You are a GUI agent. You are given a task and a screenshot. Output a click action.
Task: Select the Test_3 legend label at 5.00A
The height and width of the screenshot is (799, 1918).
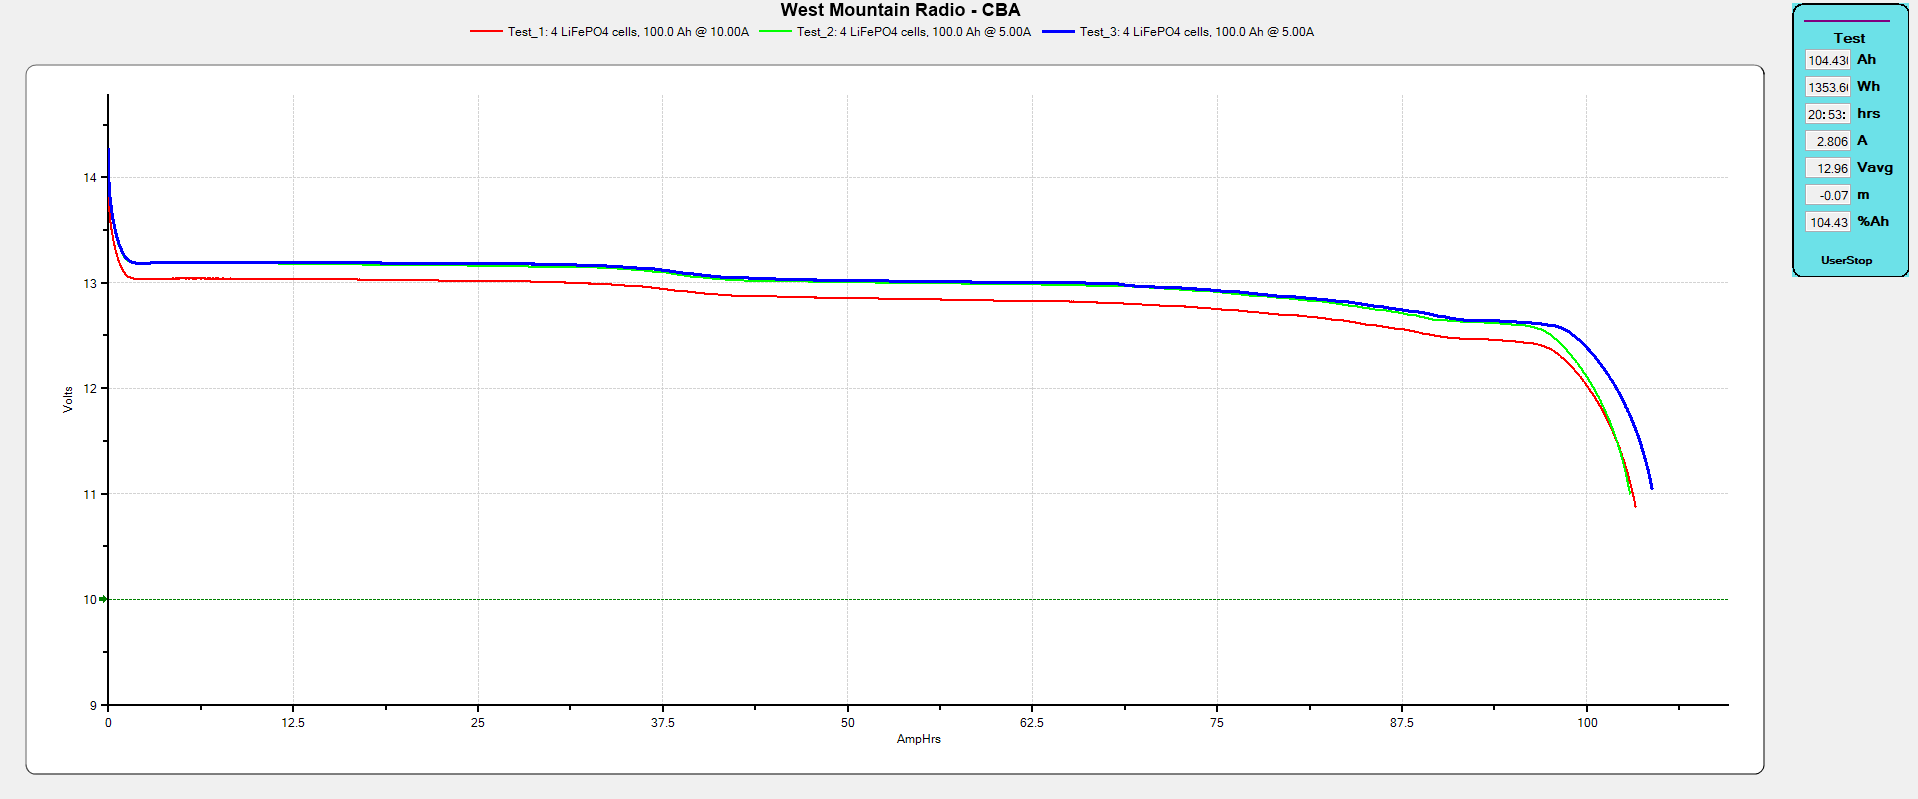coord(1196,32)
